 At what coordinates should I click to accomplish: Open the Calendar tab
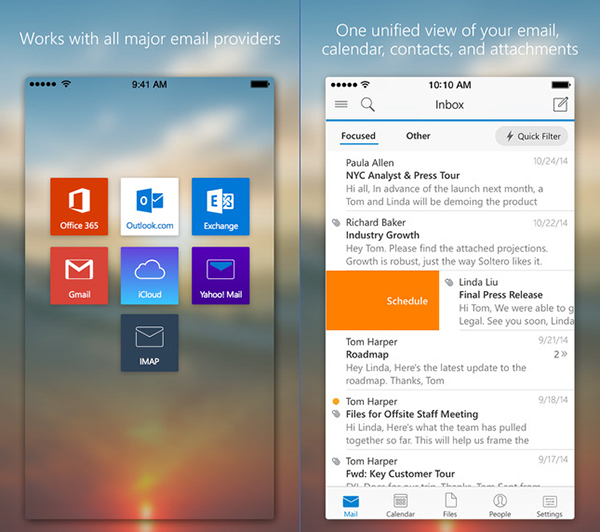[400, 506]
